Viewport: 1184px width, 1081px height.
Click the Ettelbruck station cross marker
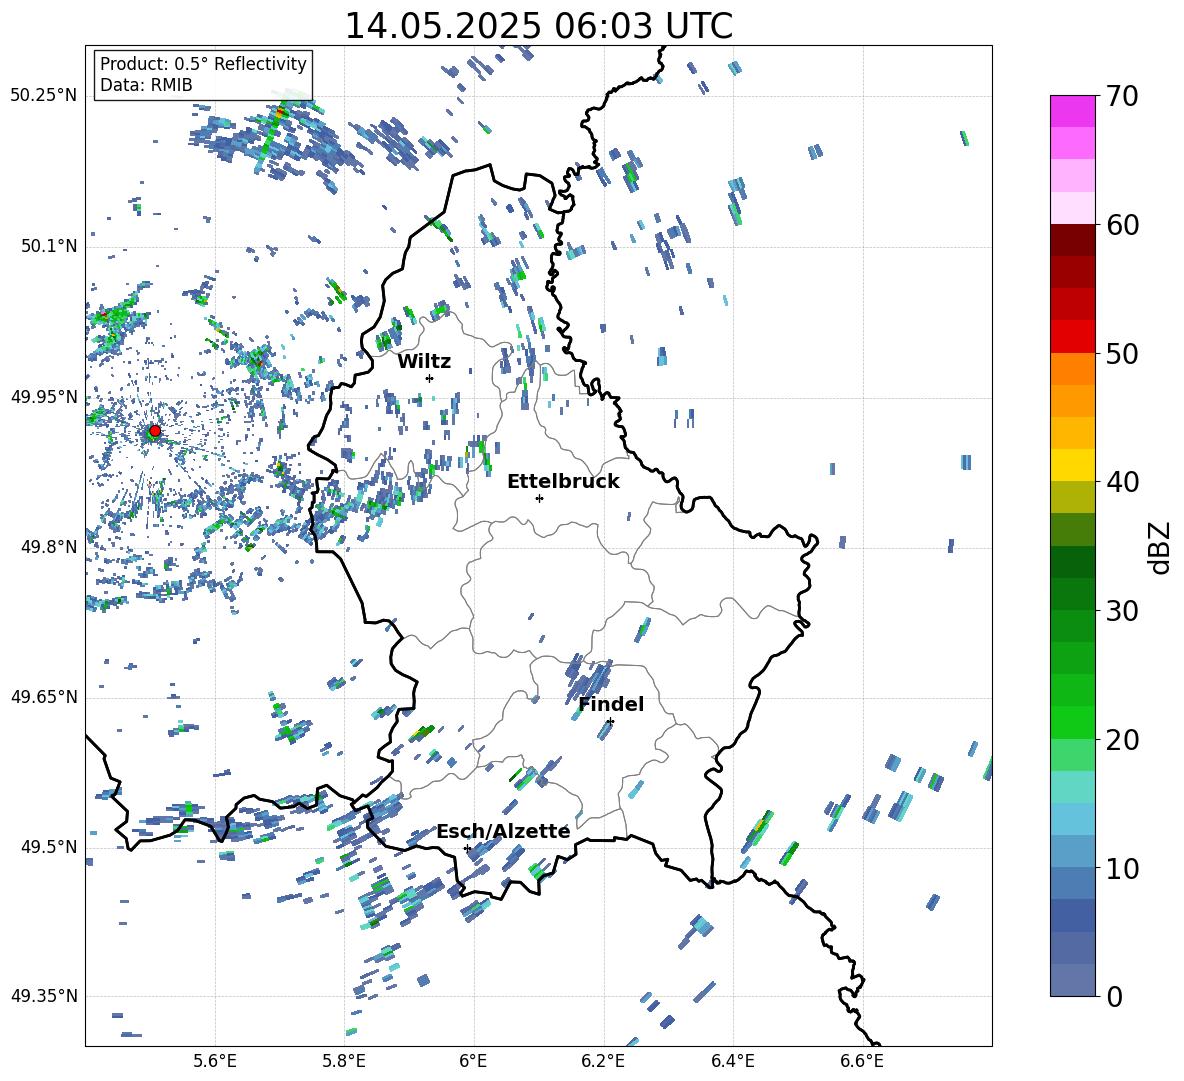click(x=539, y=498)
